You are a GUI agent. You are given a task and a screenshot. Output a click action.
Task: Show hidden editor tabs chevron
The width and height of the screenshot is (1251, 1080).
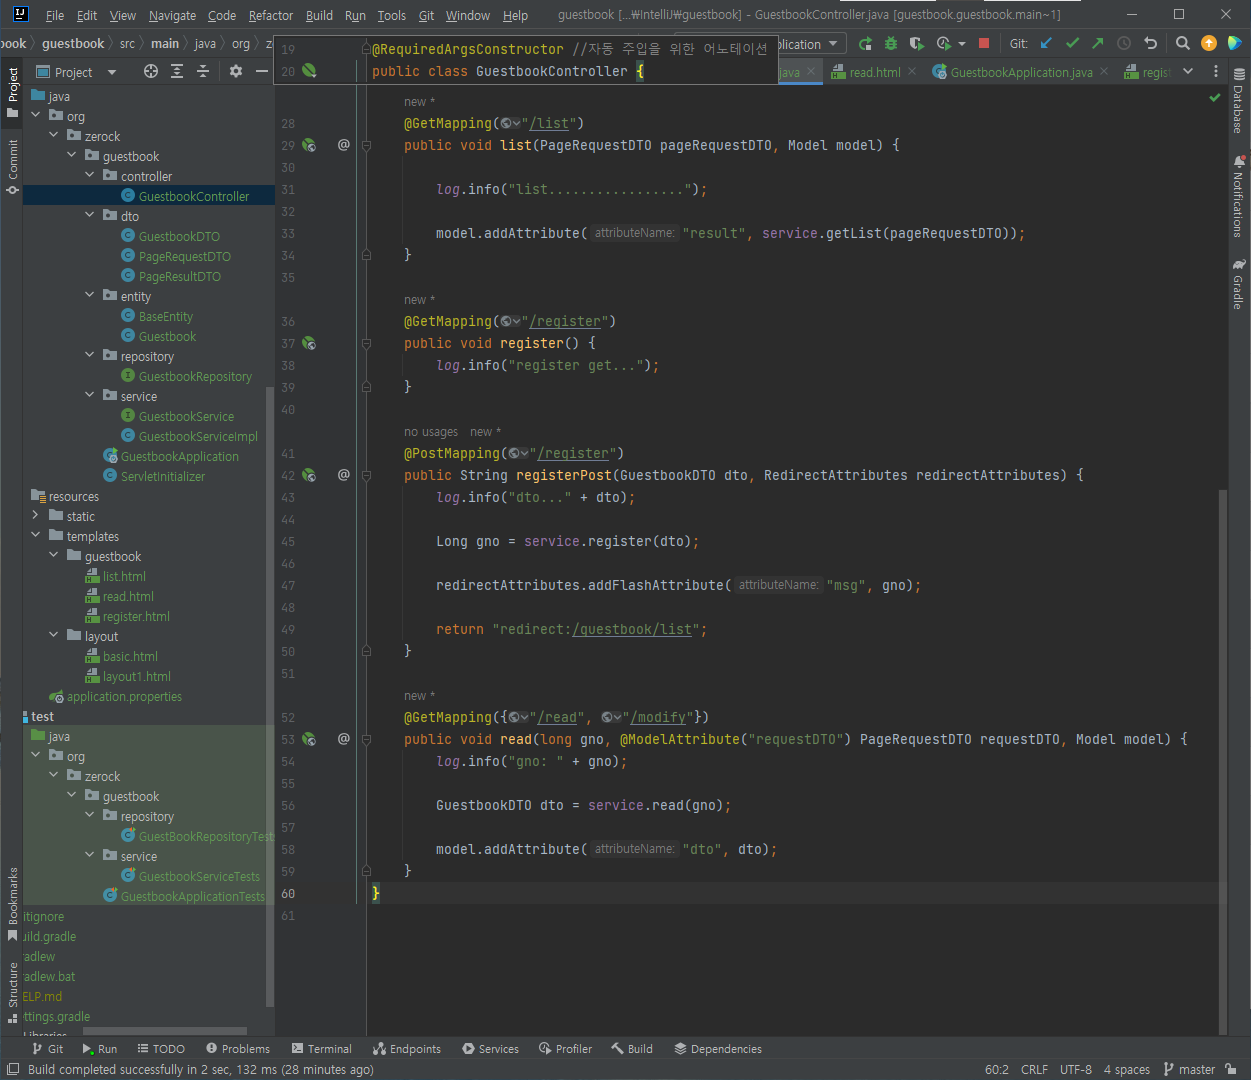[1188, 71]
